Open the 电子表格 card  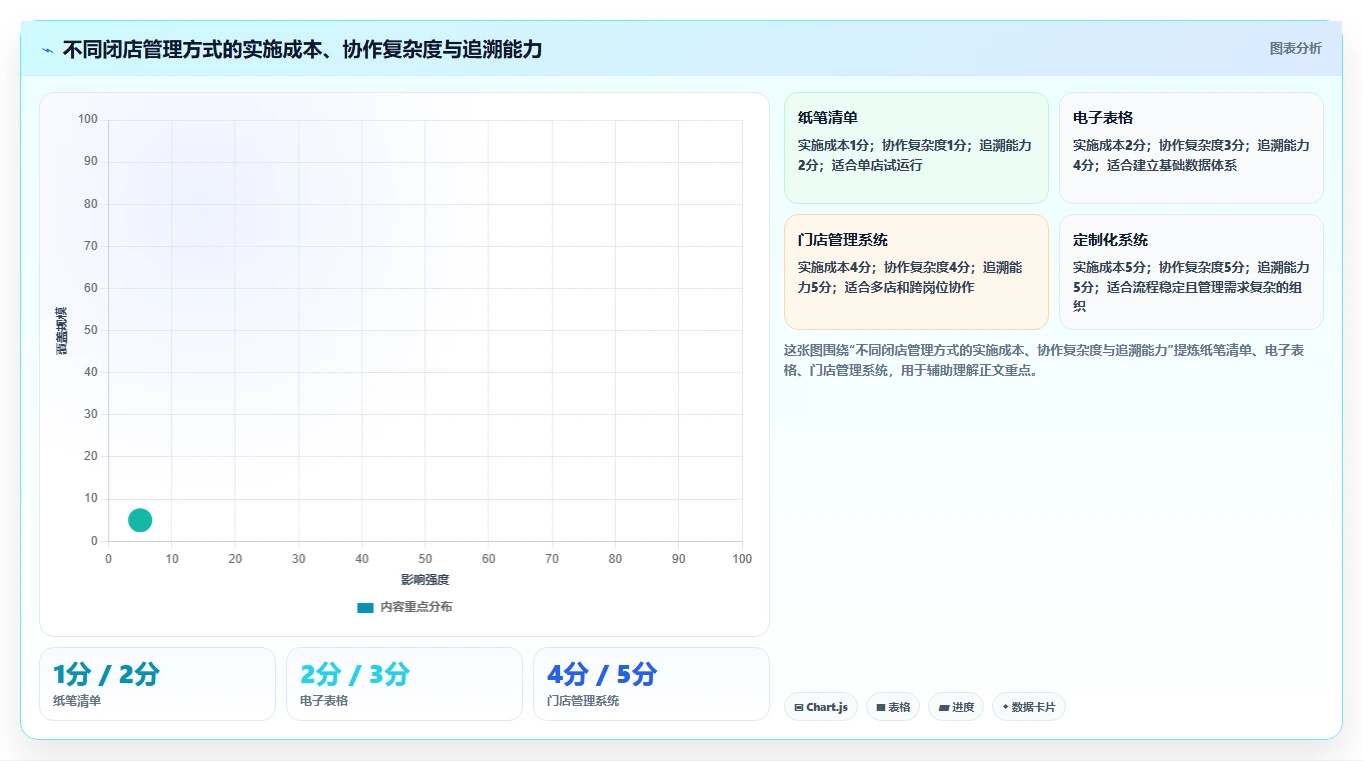1191,148
